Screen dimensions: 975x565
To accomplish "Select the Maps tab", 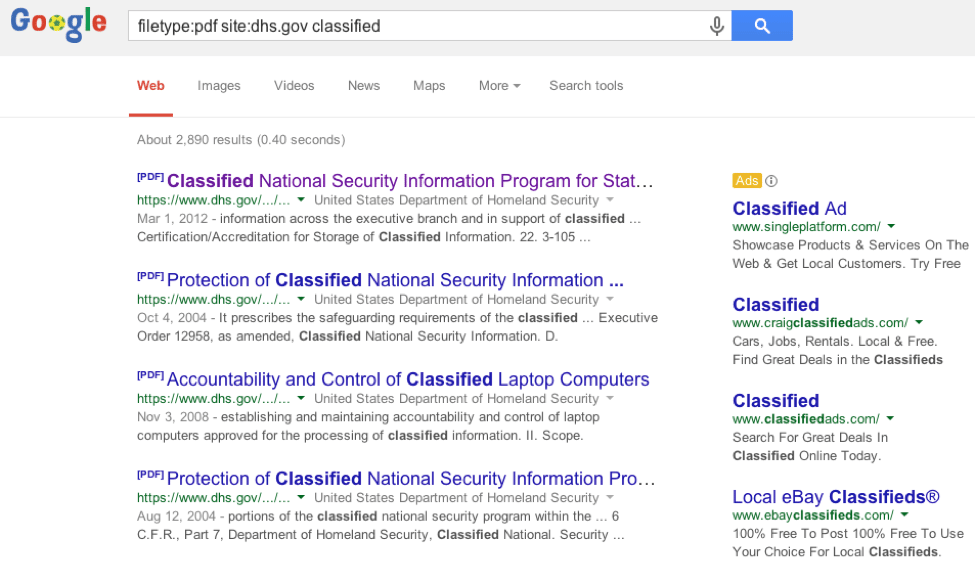I will [429, 86].
